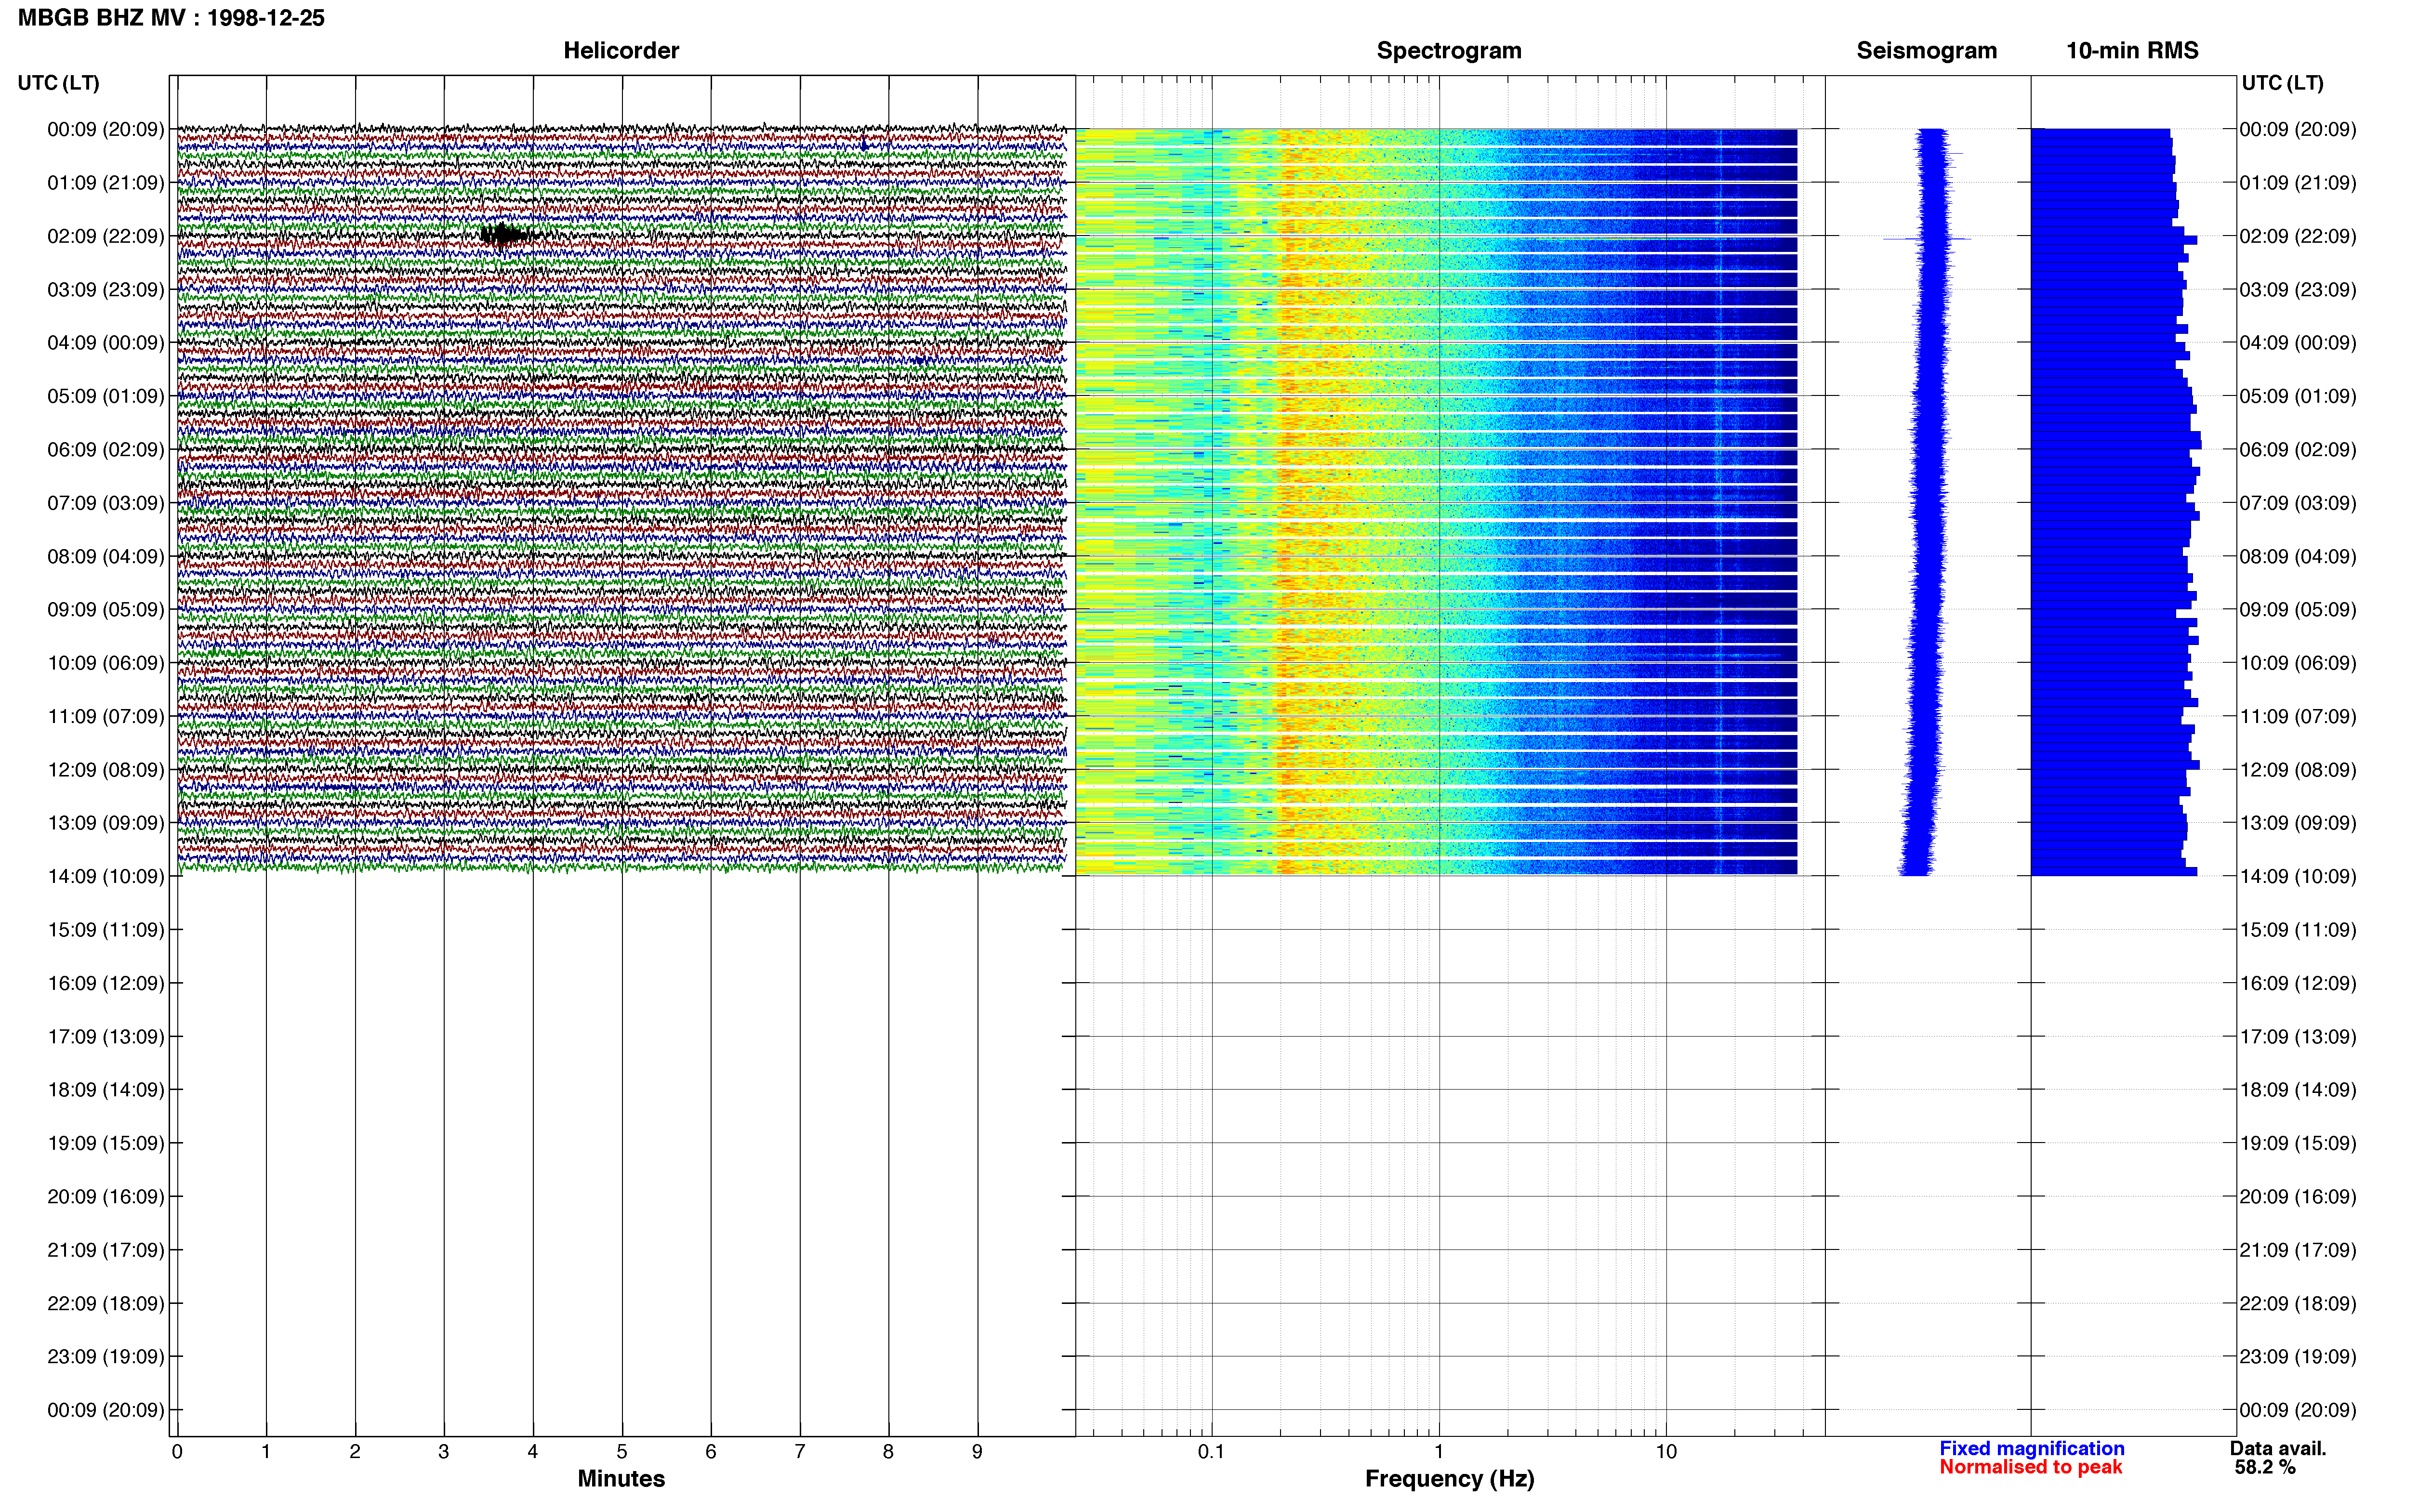Viewport: 2418px width, 1512px height.
Task: Click the plot title MBGB BHZ MV : 1998-12-25
Action: 171,18
